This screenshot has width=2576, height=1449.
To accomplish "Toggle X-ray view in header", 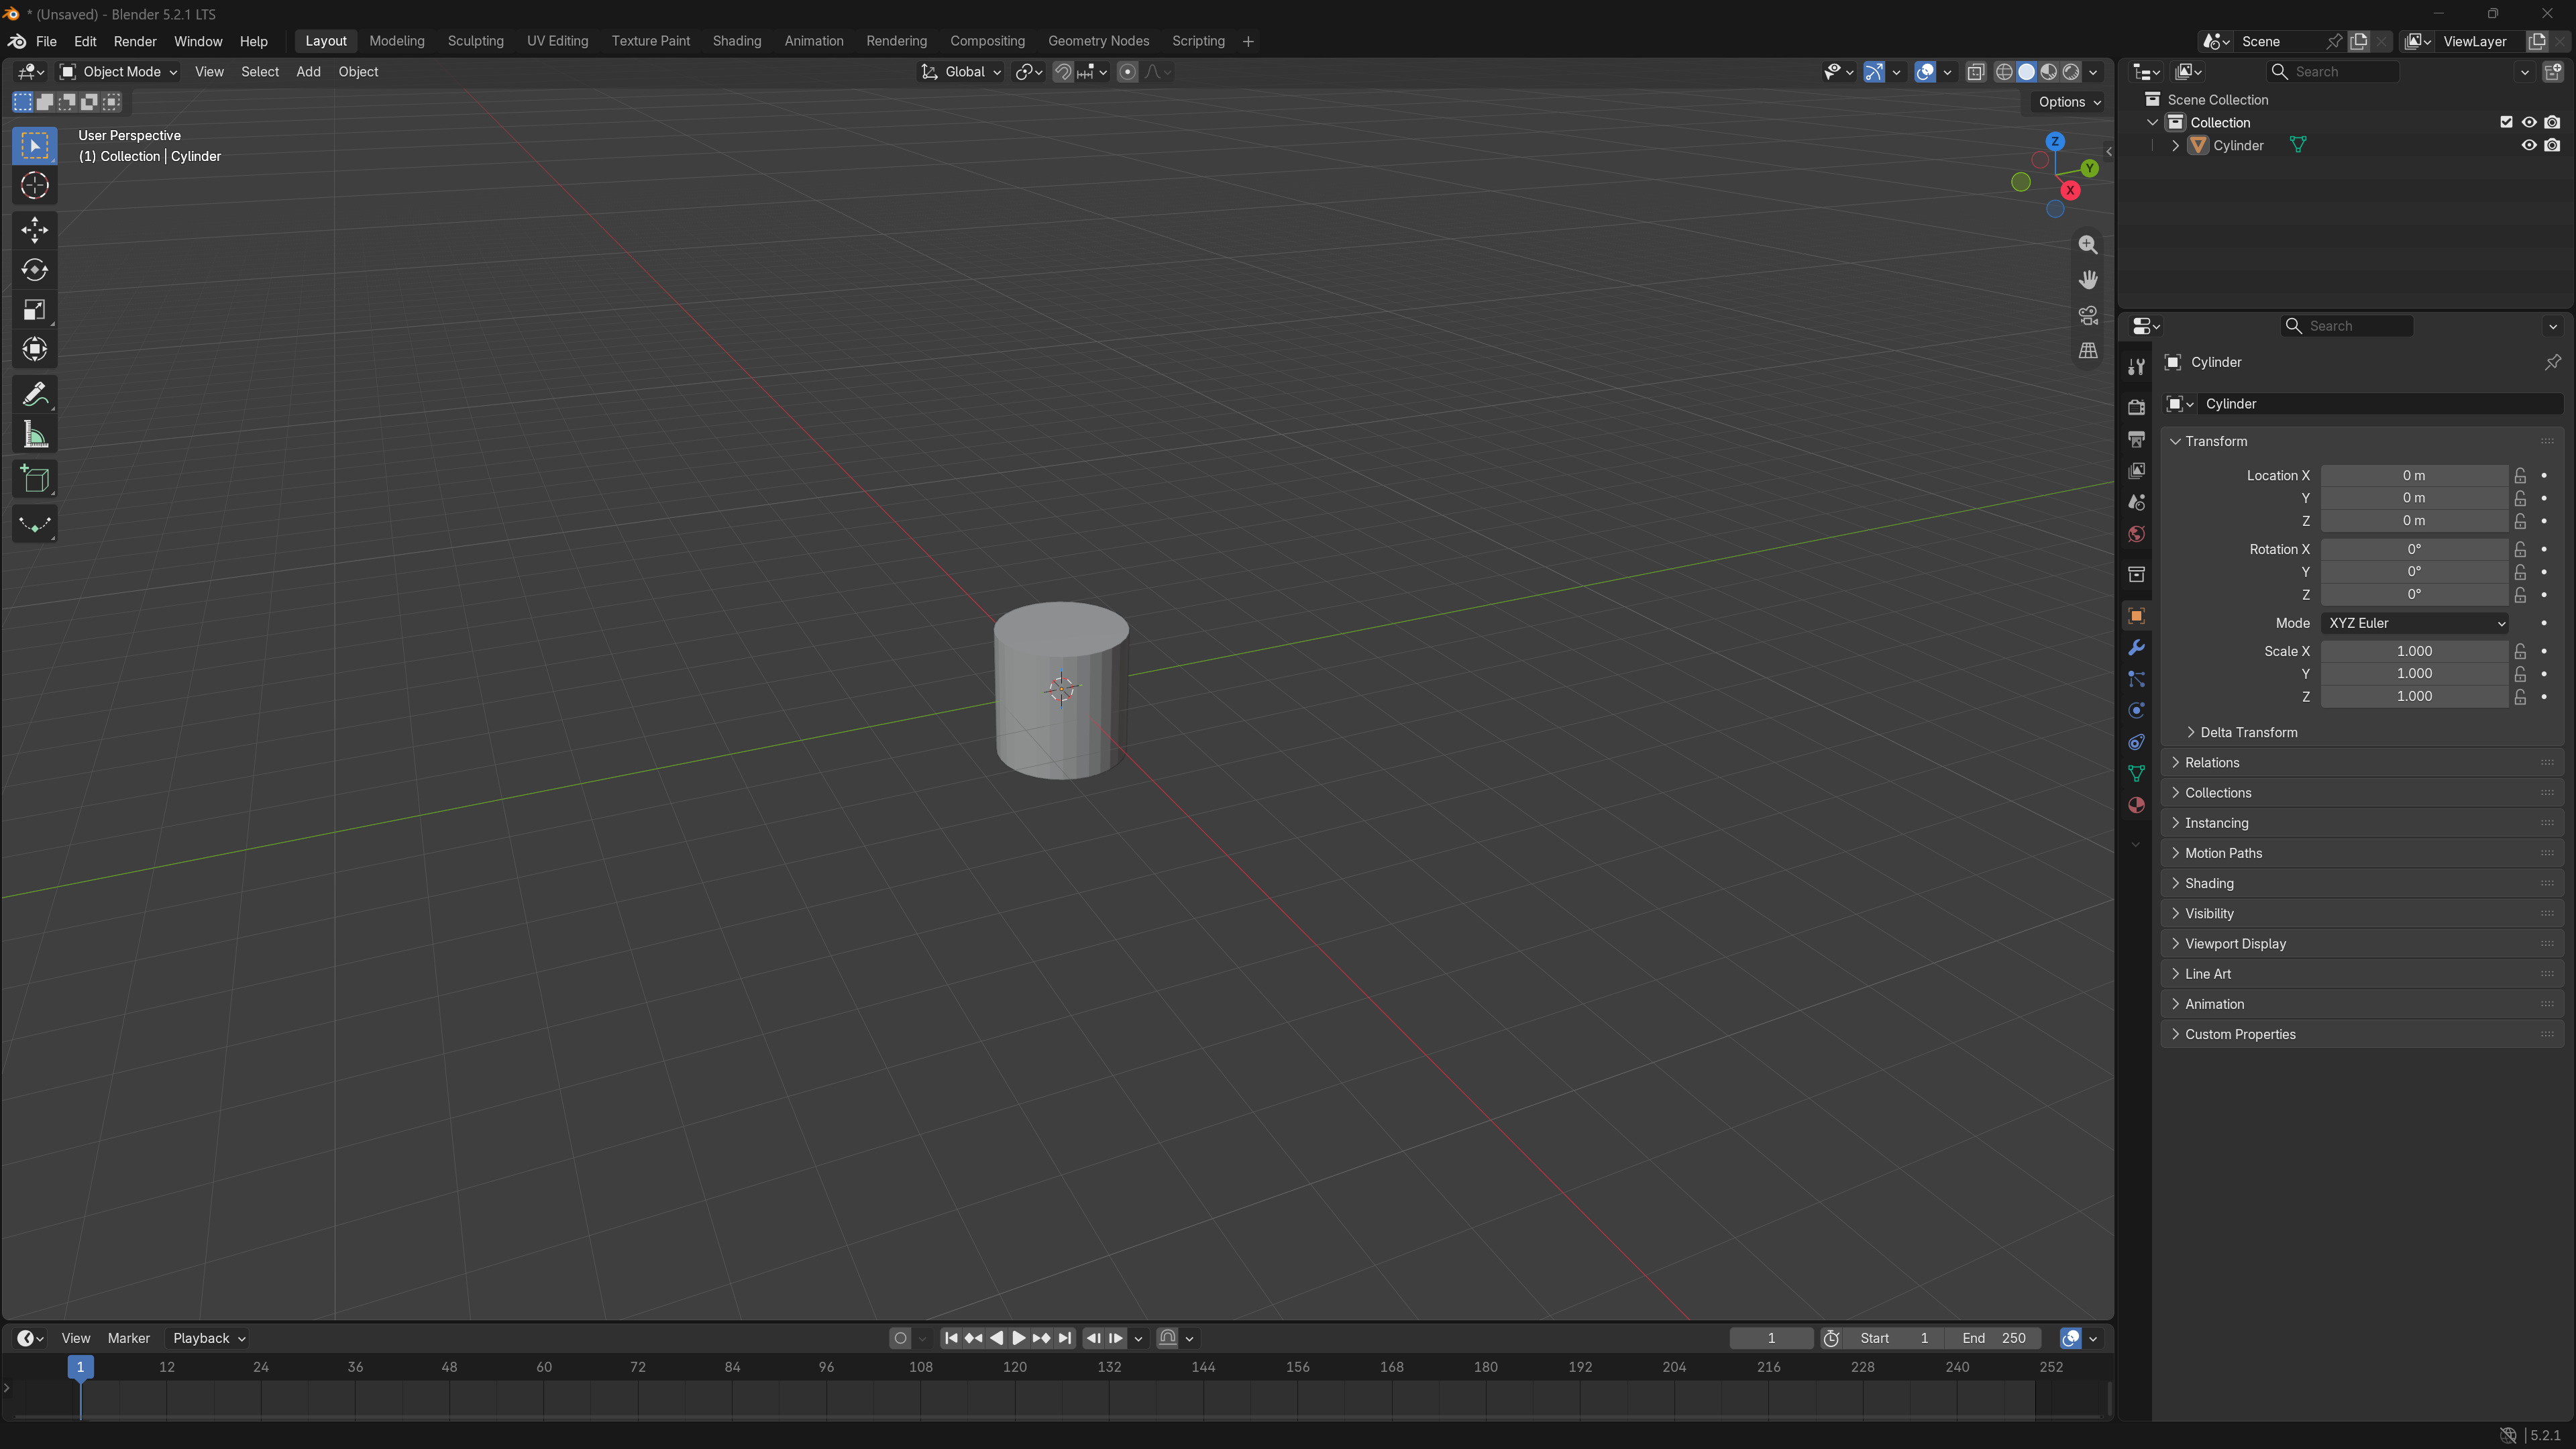I will pyautogui.click(x=1976, y=72).
